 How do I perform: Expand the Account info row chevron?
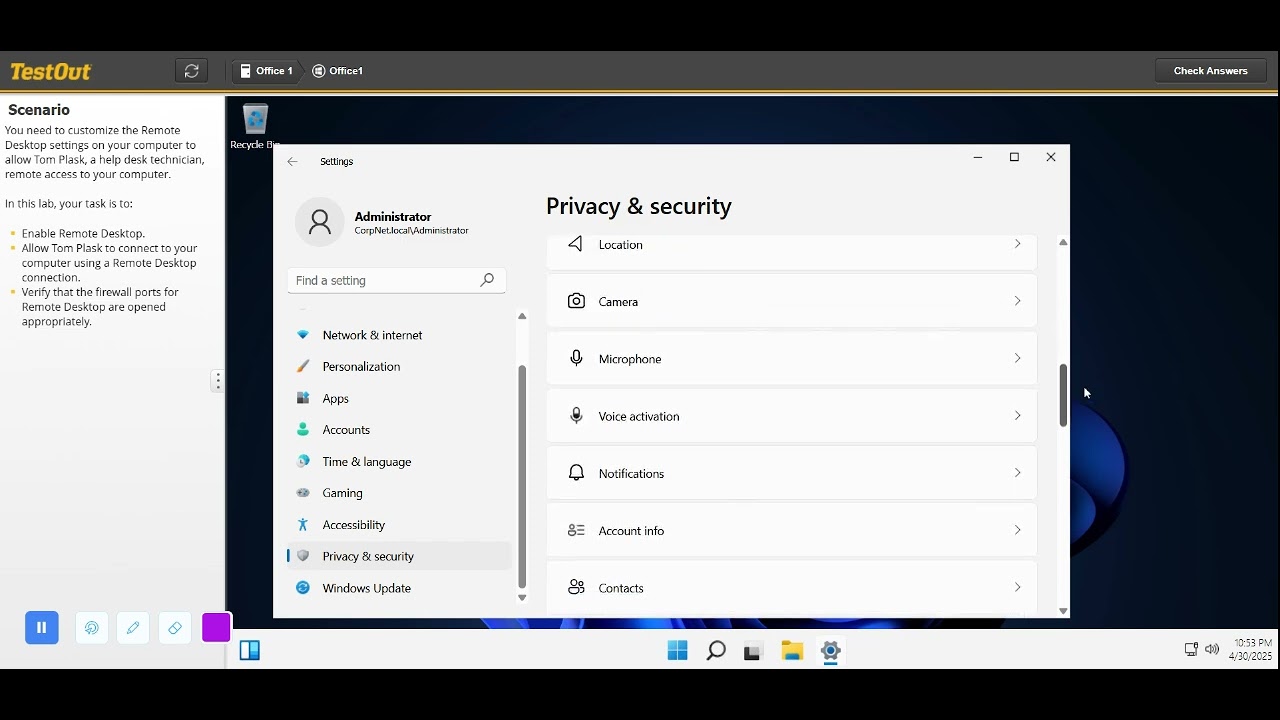click(1018, 530)
